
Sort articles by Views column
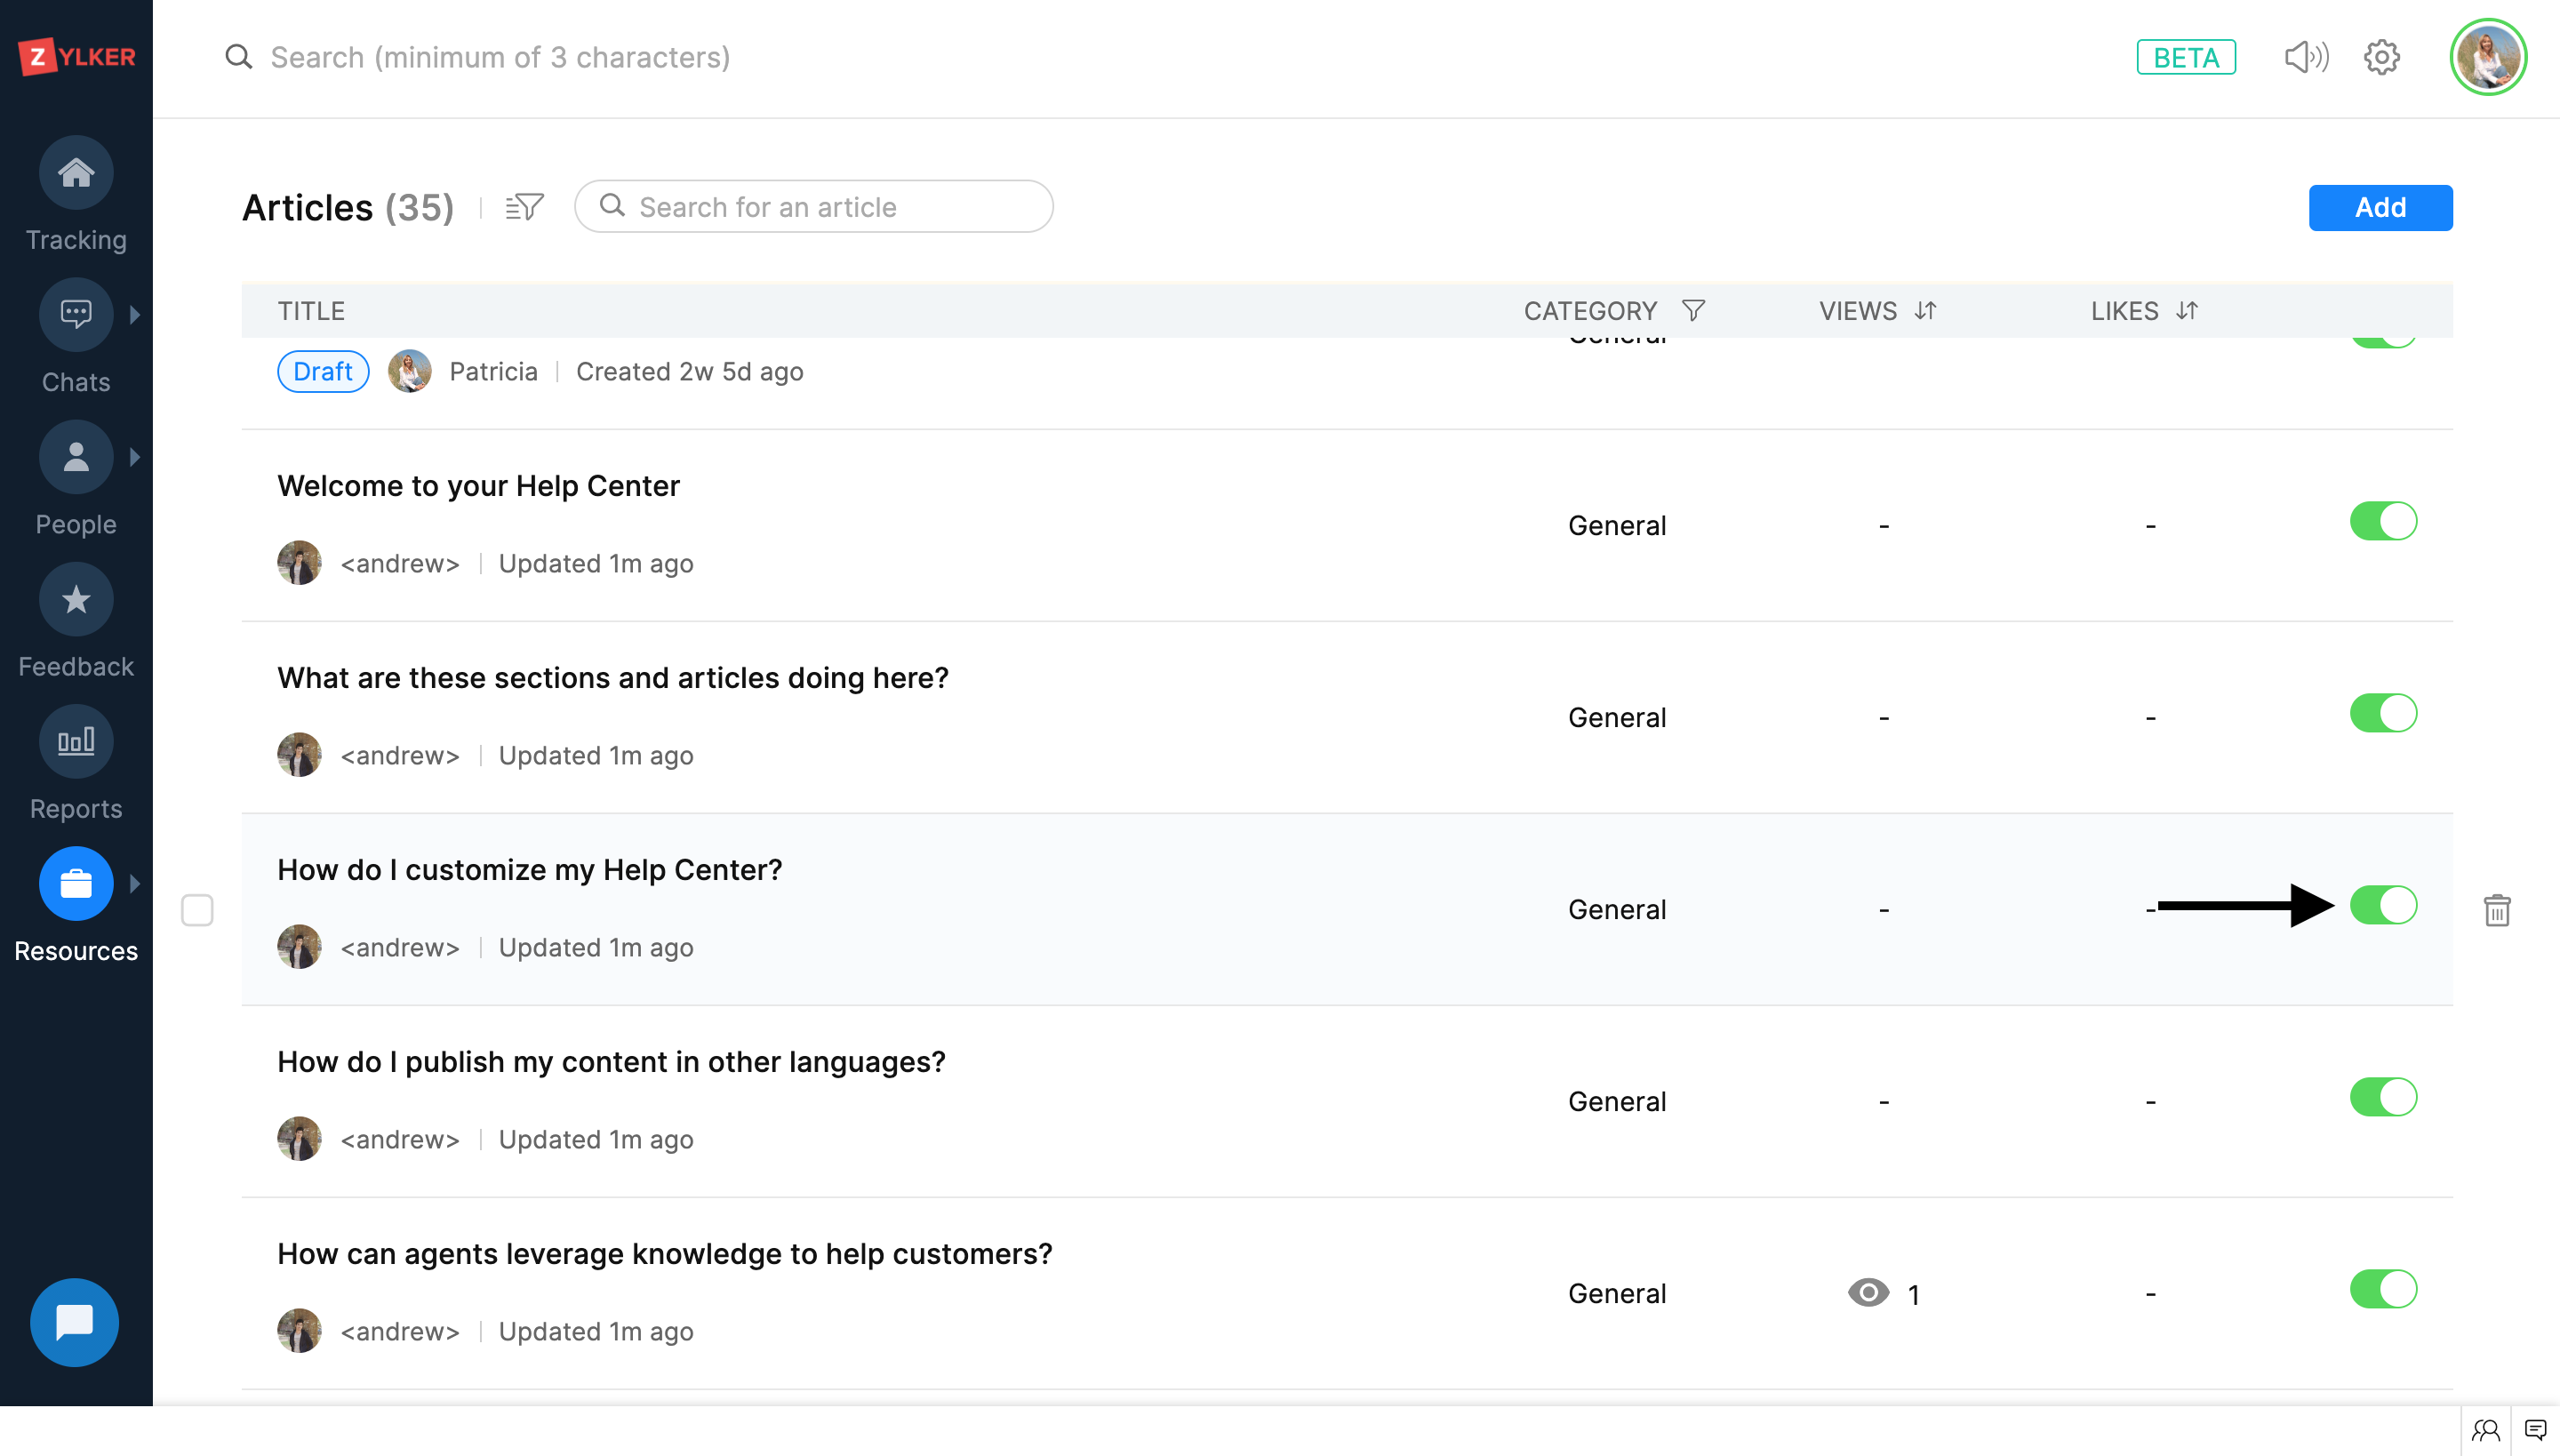[x=1925, y=311]
